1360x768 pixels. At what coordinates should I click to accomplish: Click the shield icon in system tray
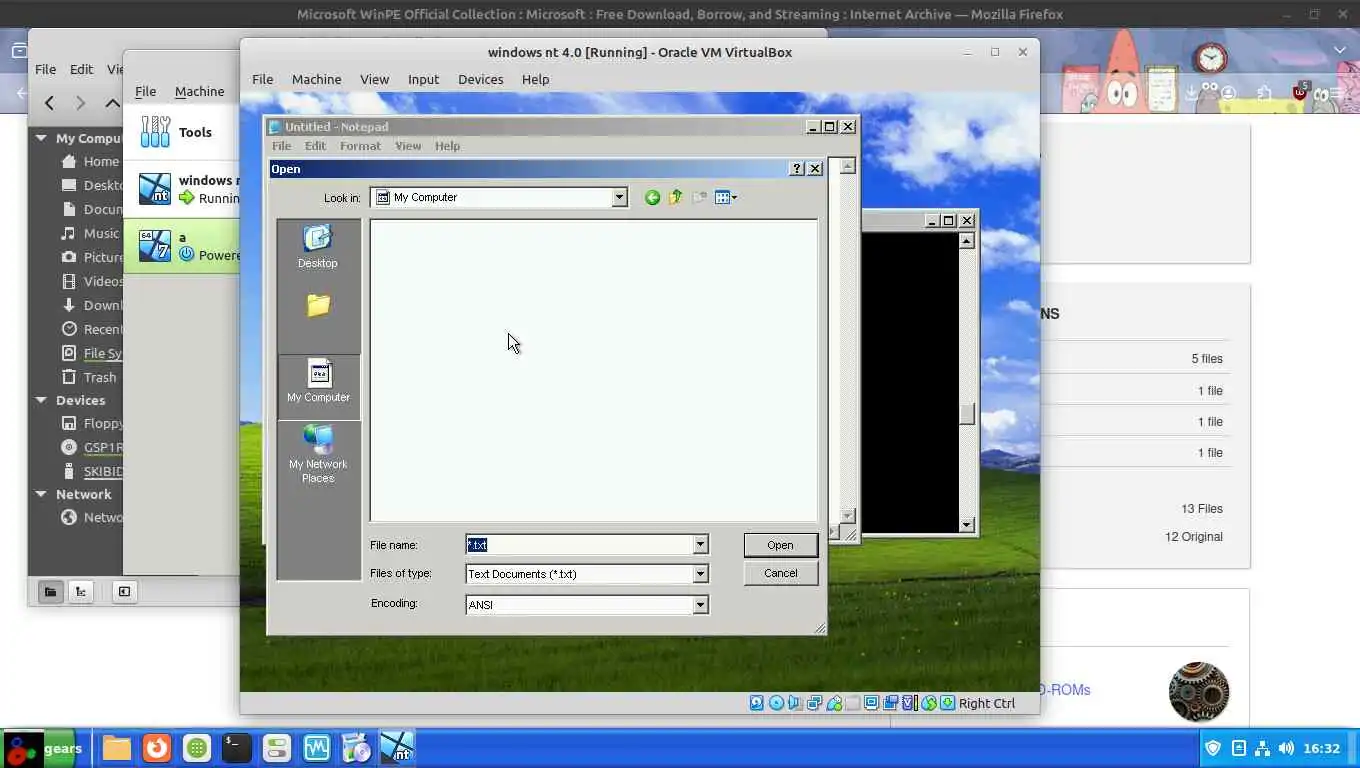[1213, 748]
